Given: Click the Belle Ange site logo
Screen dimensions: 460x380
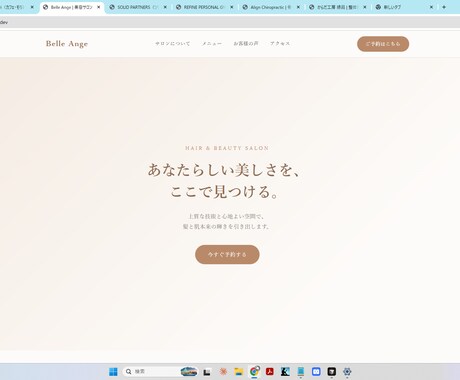Looking at the screenshot, I should 67,44.
